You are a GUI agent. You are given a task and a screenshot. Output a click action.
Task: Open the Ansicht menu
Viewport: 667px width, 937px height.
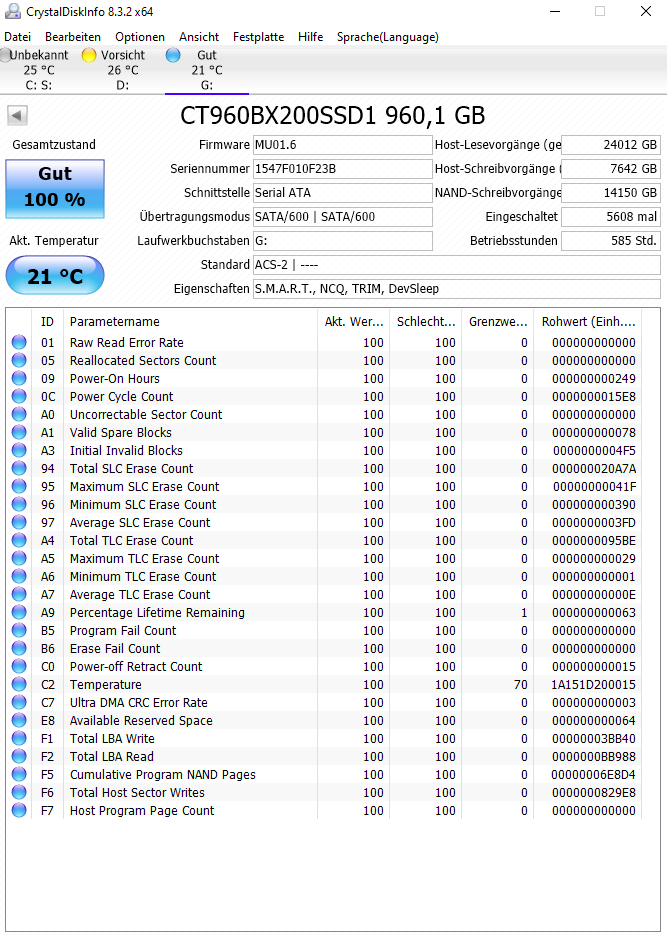coord(199,37)
